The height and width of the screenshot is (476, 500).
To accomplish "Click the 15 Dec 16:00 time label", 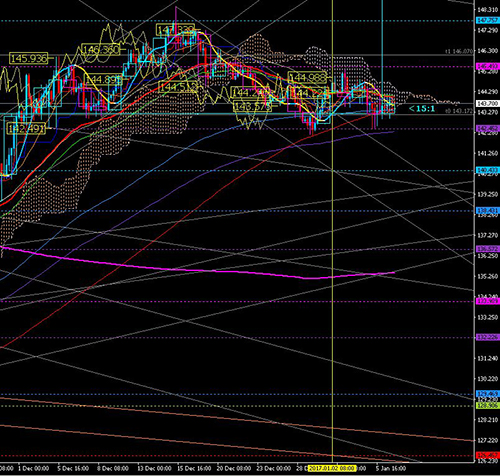I will [x=194, y=468].
